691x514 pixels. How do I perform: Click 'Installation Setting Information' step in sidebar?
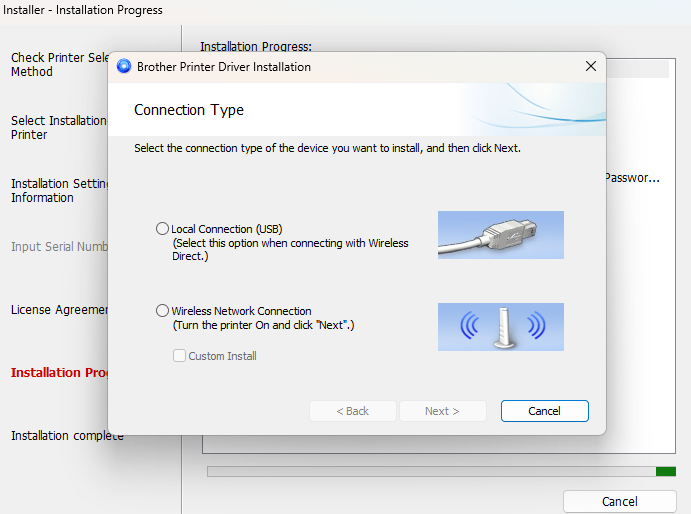(59, 190)
